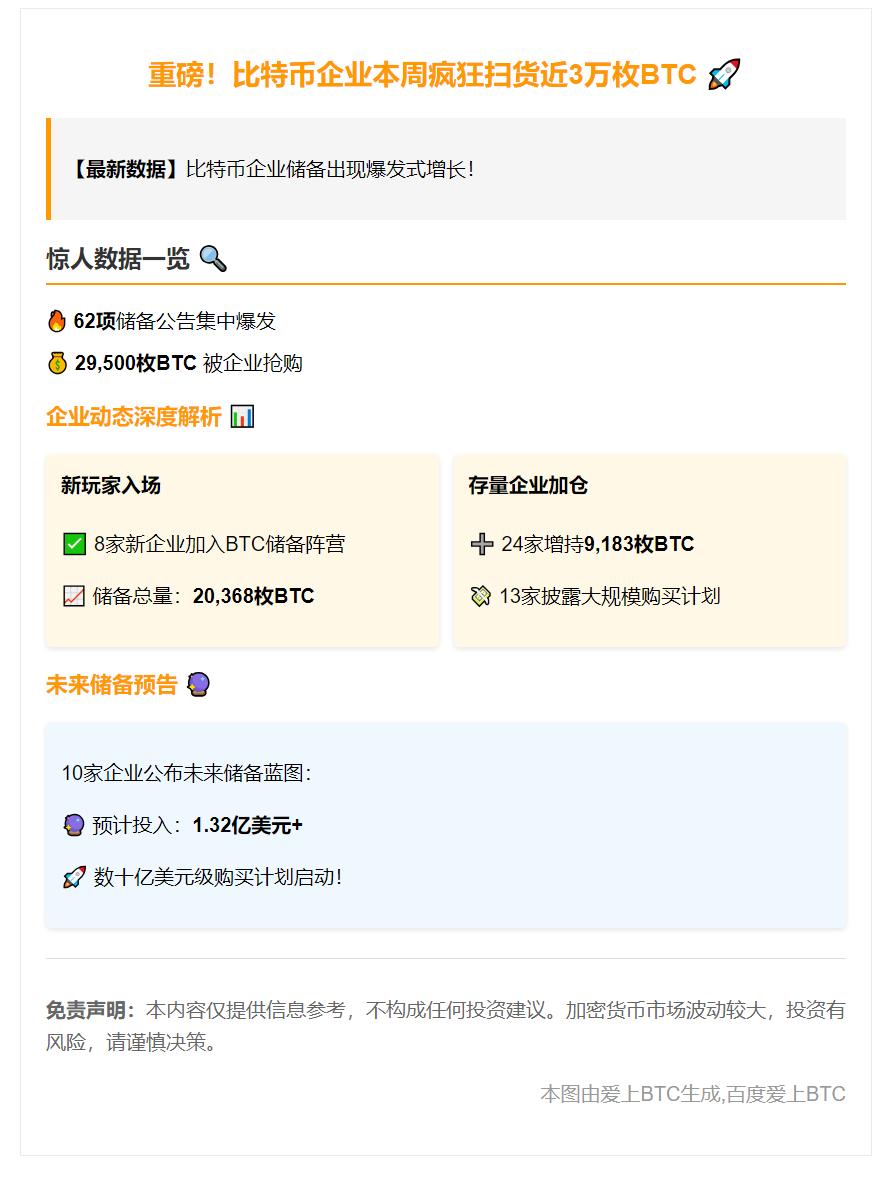Viewport: 892px width, 1187px height.
Task: Click the value 1.32亿美元+
Action: tap(248, 825)
